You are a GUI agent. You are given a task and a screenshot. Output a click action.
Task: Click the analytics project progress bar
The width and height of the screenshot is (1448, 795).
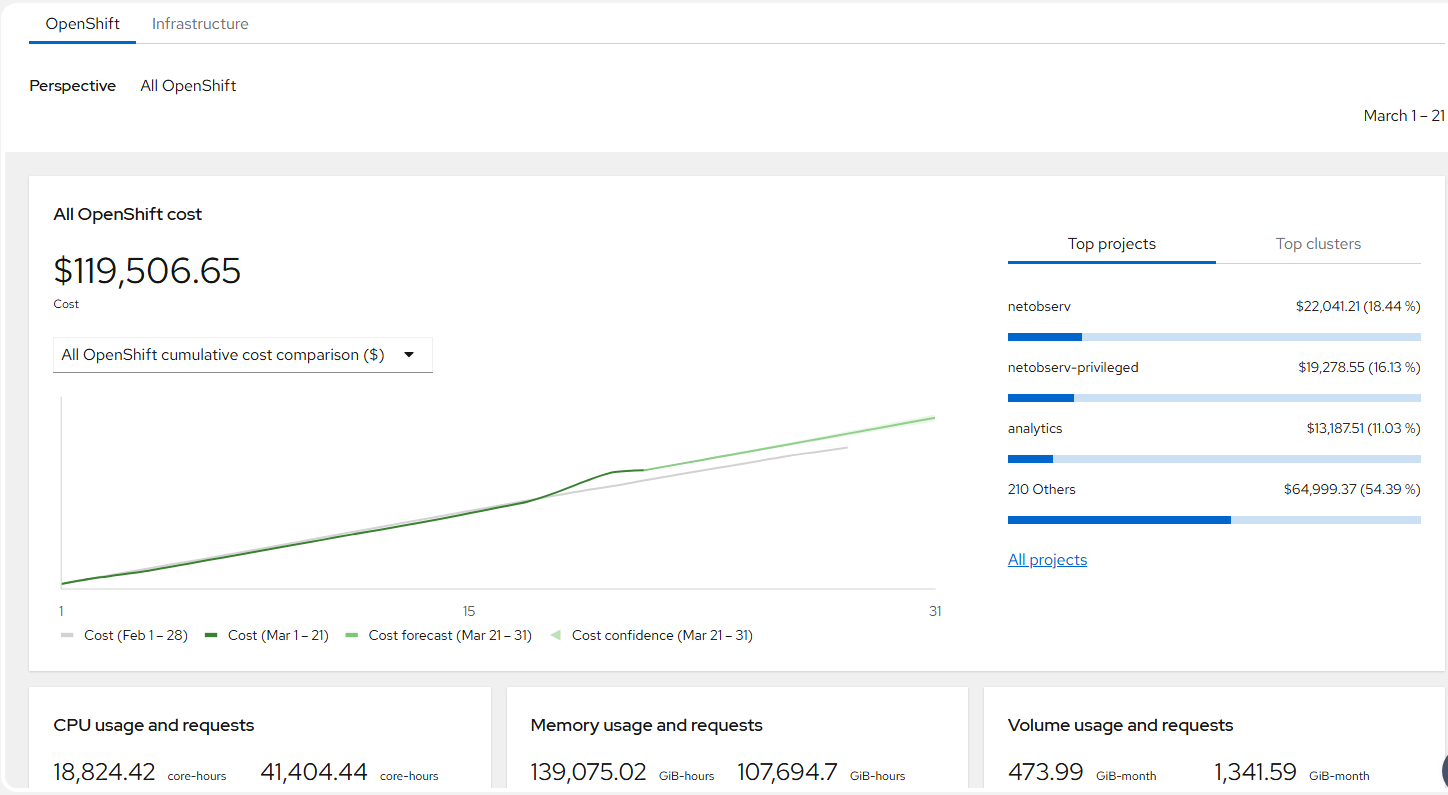tap(1214, 459)
